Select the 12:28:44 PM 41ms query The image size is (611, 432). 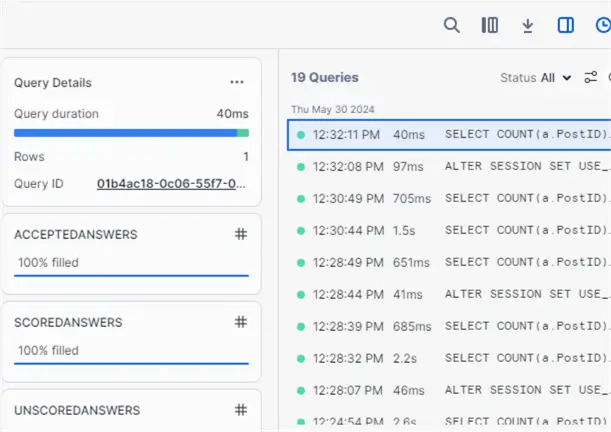pyautogui.click(x=449, y=294)
